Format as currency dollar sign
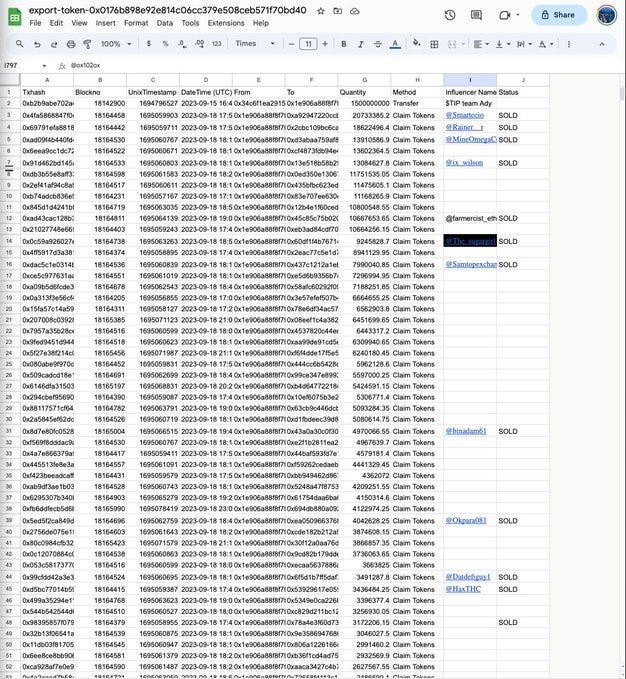This screenshot has width=626, height=679. tap(148, 44)
